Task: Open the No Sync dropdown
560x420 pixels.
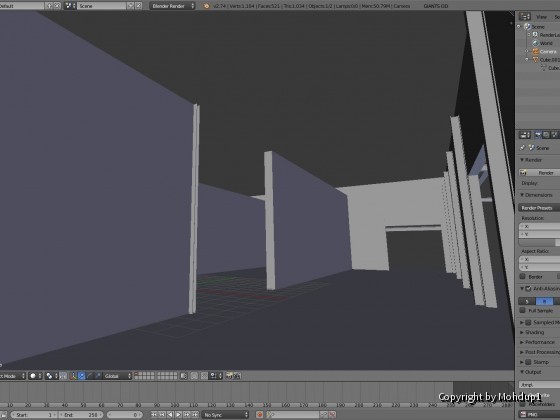Action: pos(225,415)
